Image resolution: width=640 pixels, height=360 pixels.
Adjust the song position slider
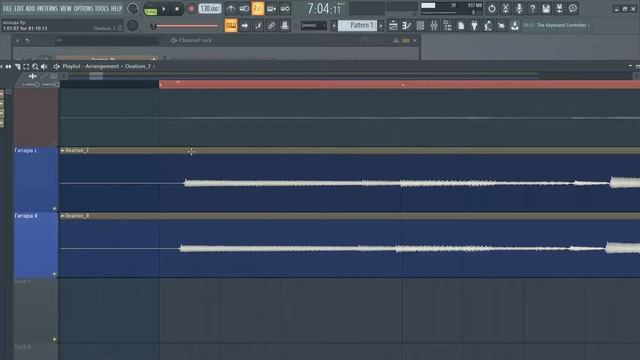coord(185,26)
